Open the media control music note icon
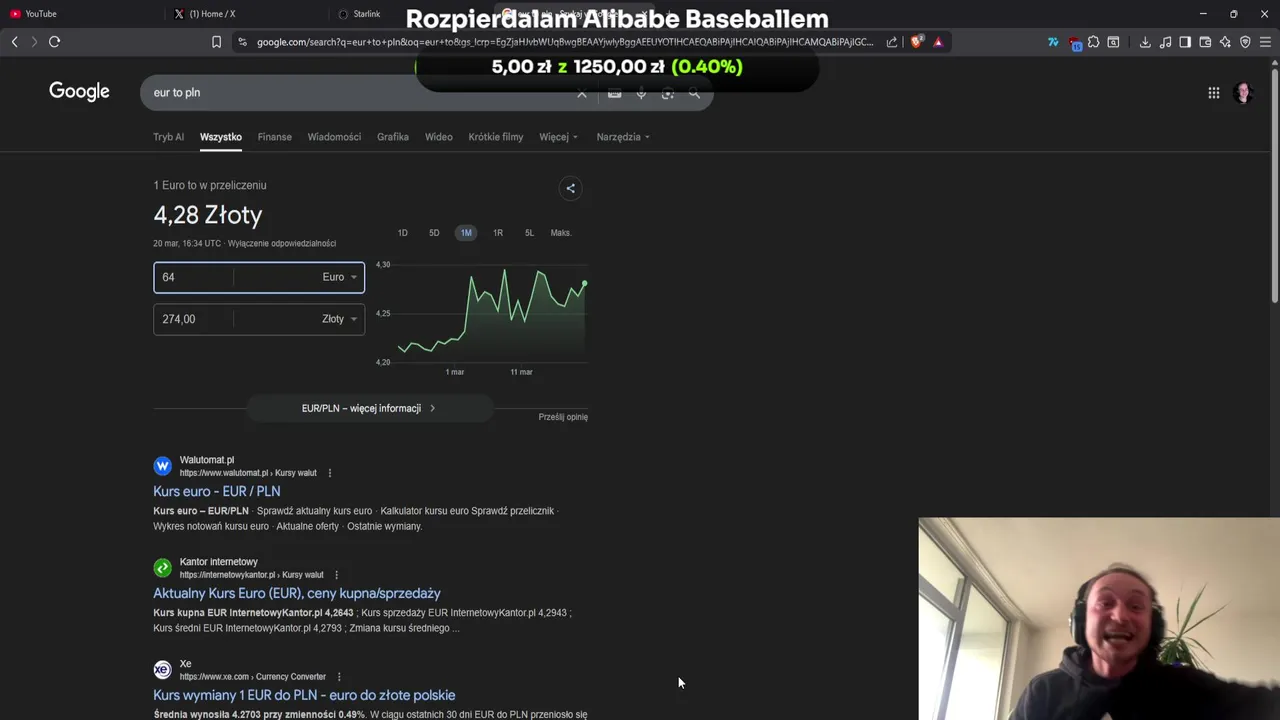 [1165, 42]
